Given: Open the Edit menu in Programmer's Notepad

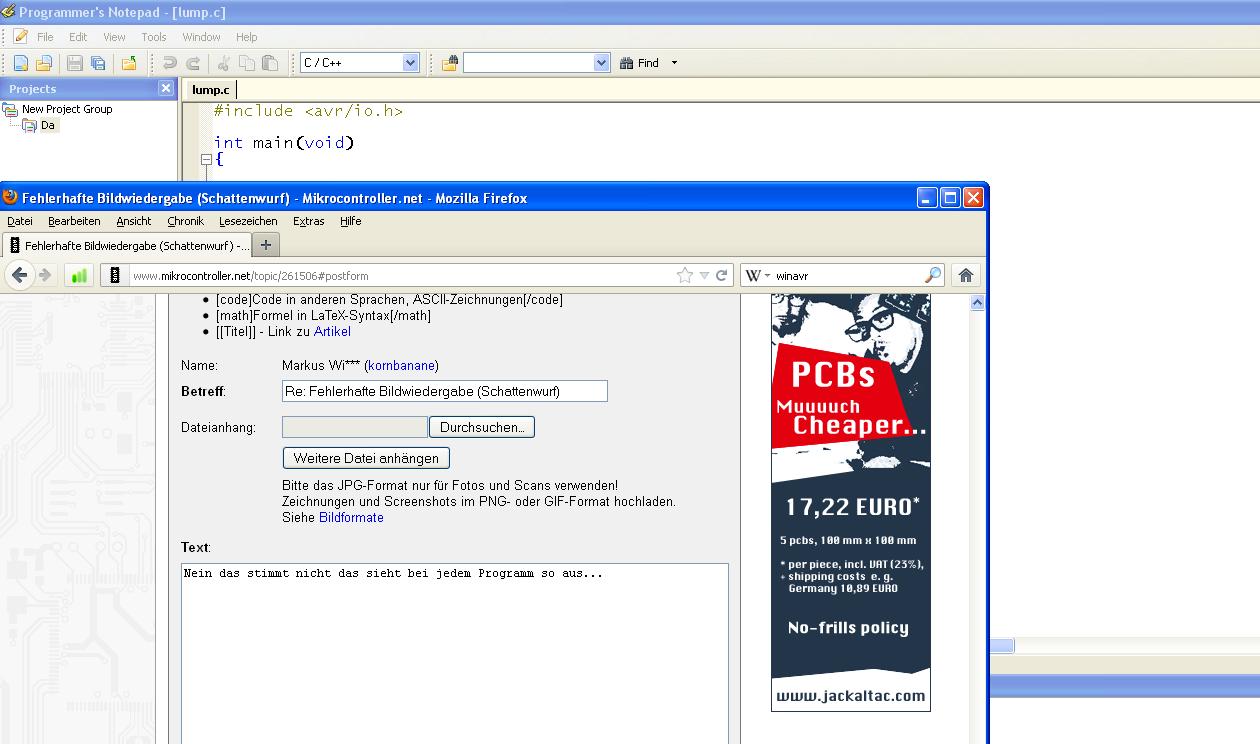Looking at the screenshot, I should tap(78, 37).
